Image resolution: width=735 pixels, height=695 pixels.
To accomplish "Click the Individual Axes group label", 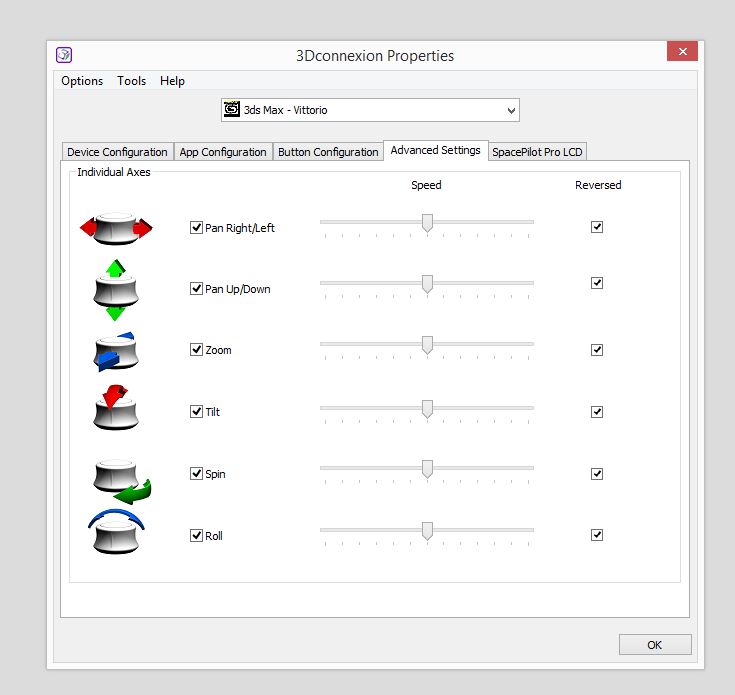I will point(114,172).
